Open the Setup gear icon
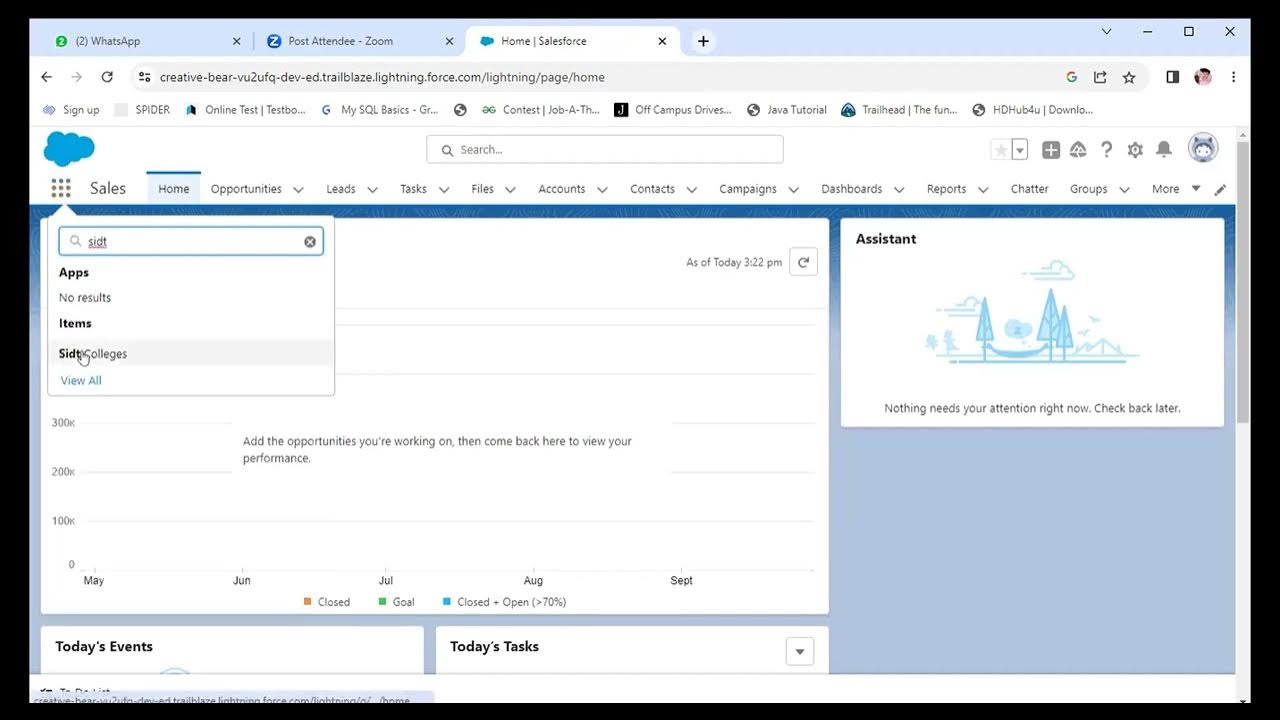Screen dimensions: 1280x720 1135,150
